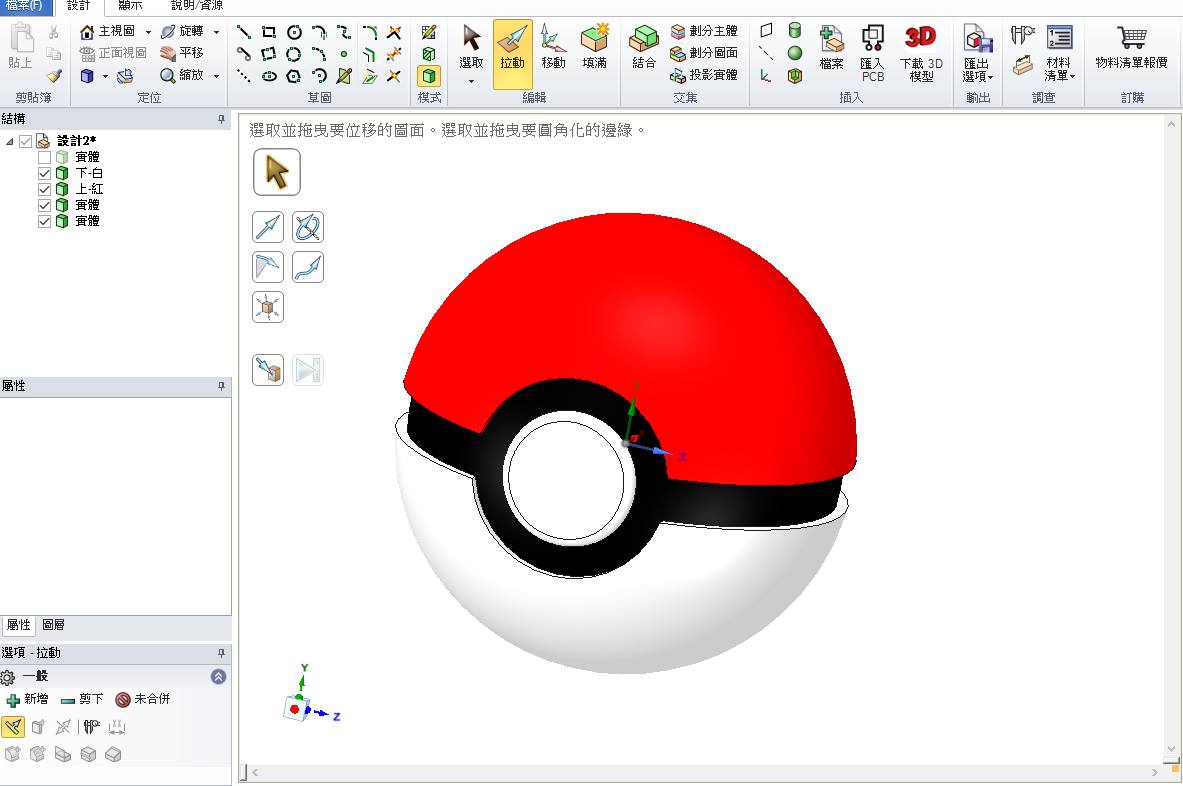Toggle visibility checkbox of 設計2*
This screenshot has height=786, width=1183.
pyautogui.click(x=26, y=141)
